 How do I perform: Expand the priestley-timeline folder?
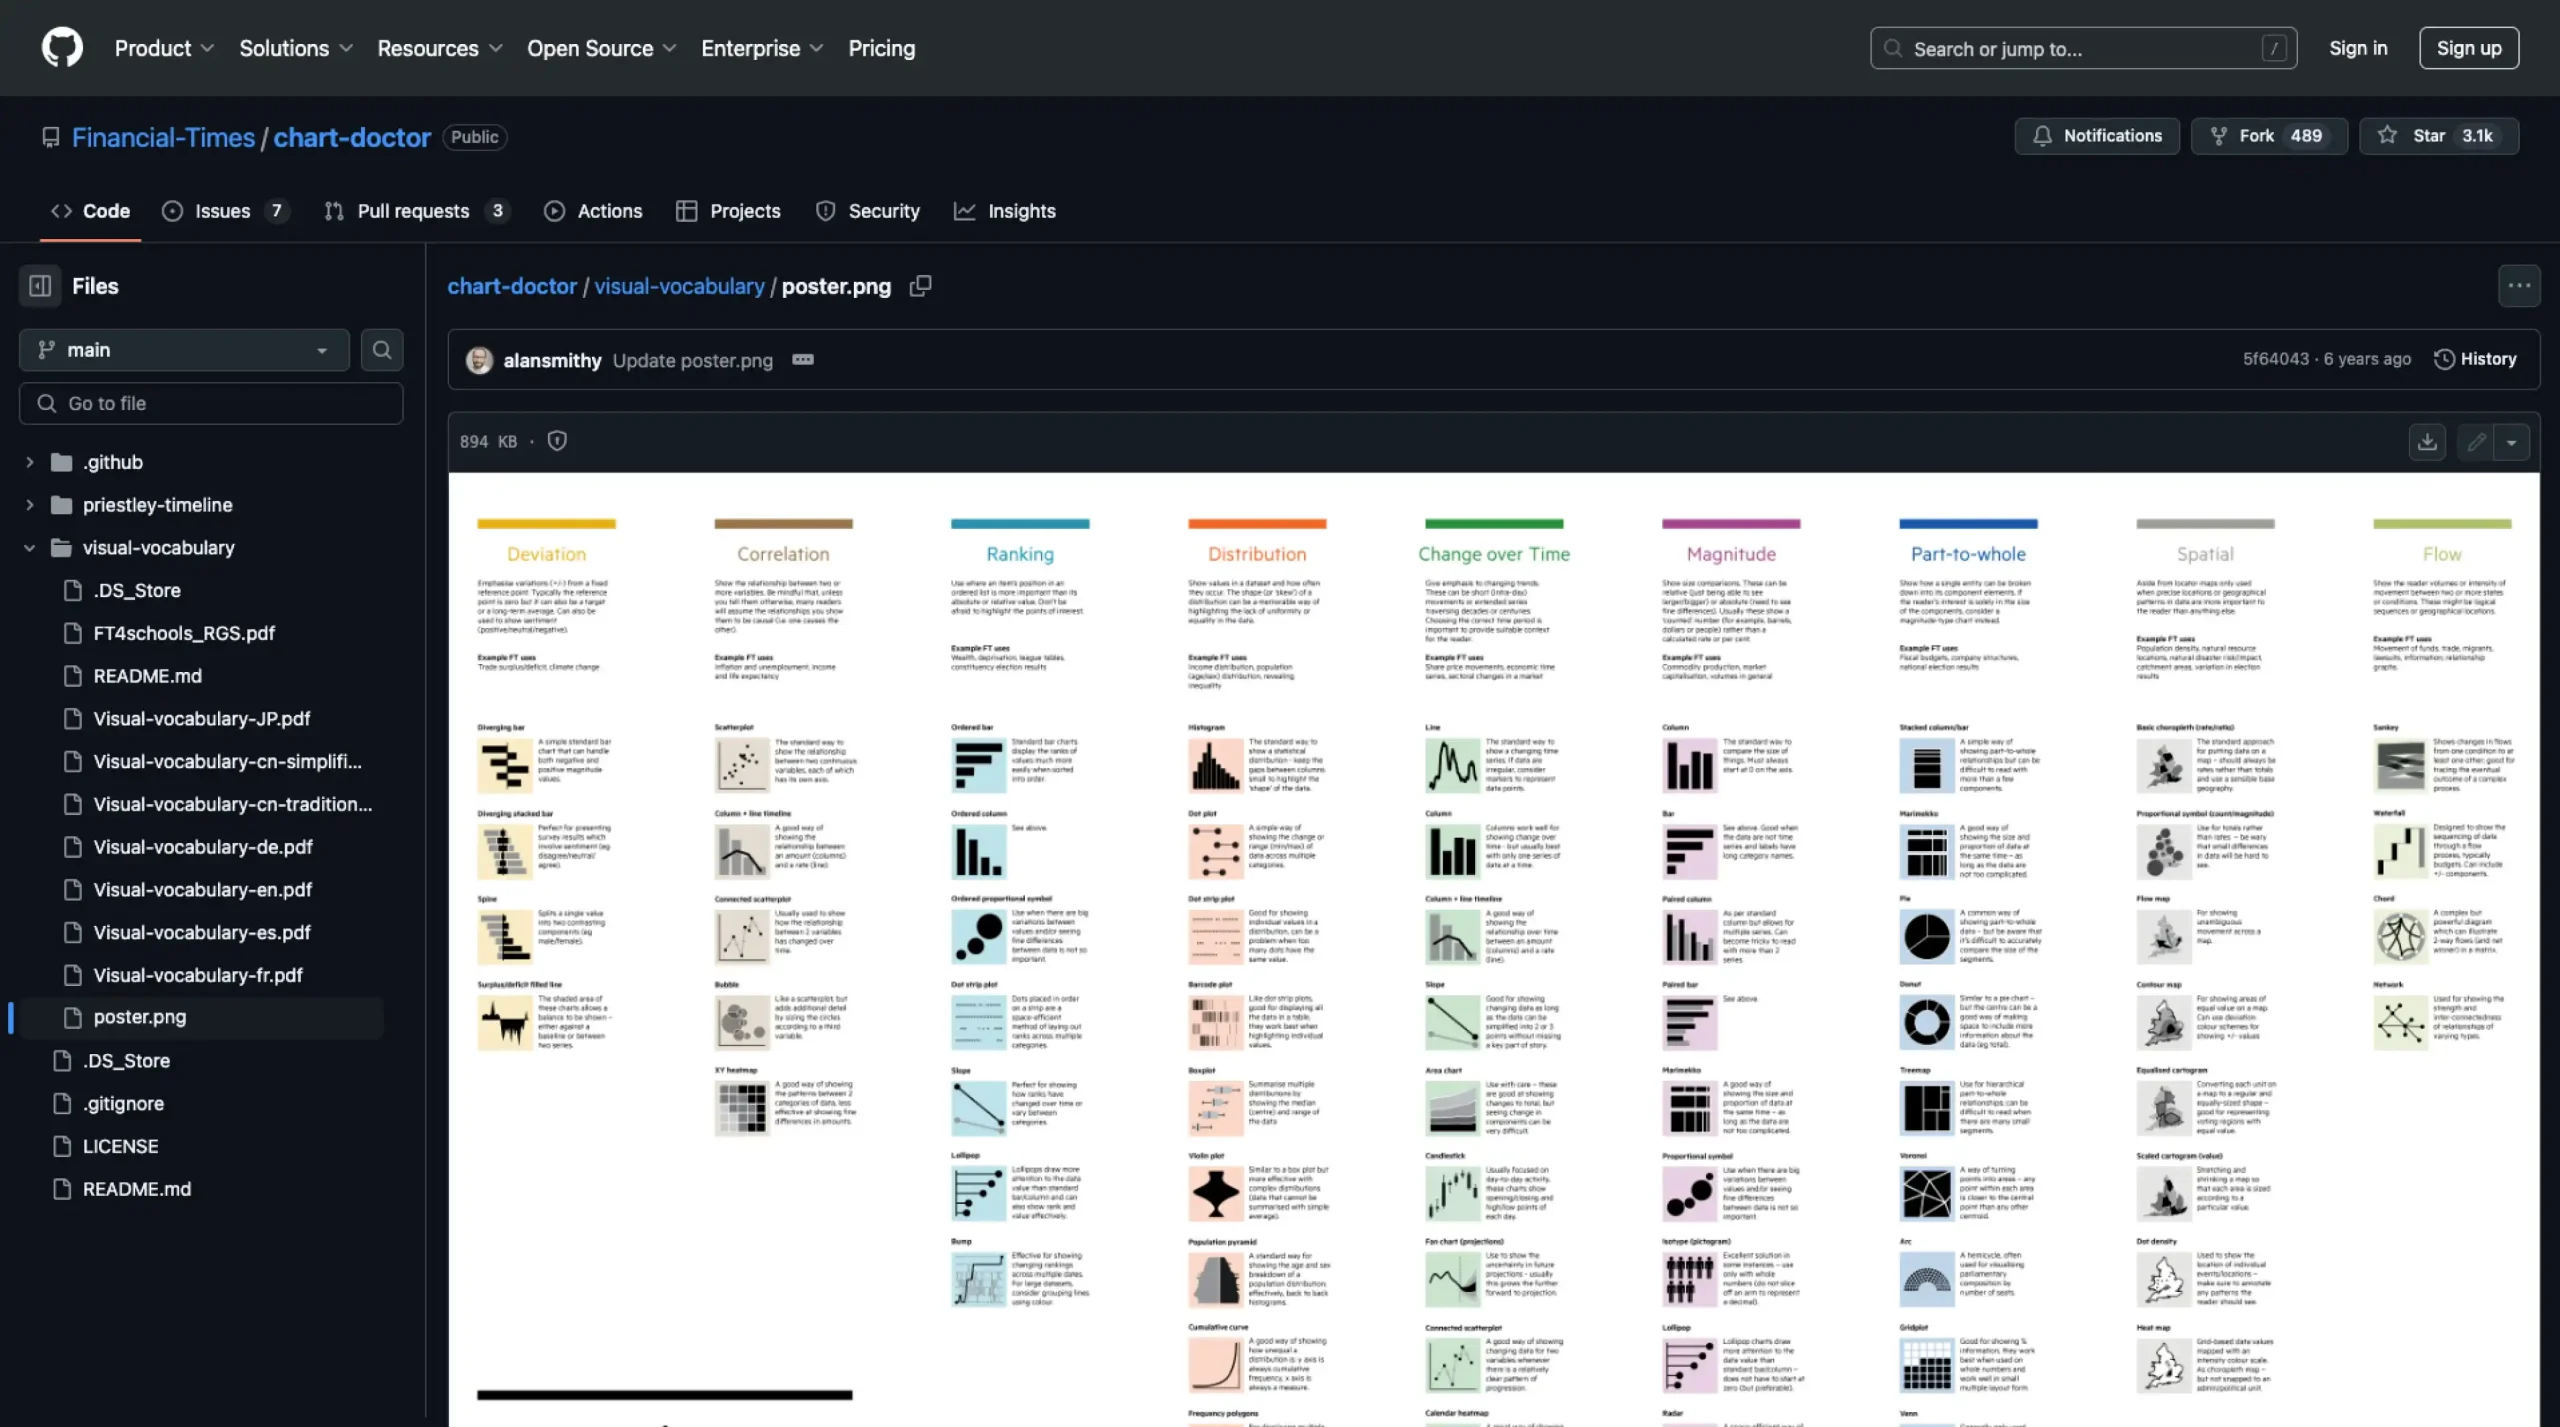[x=30, y=505]
